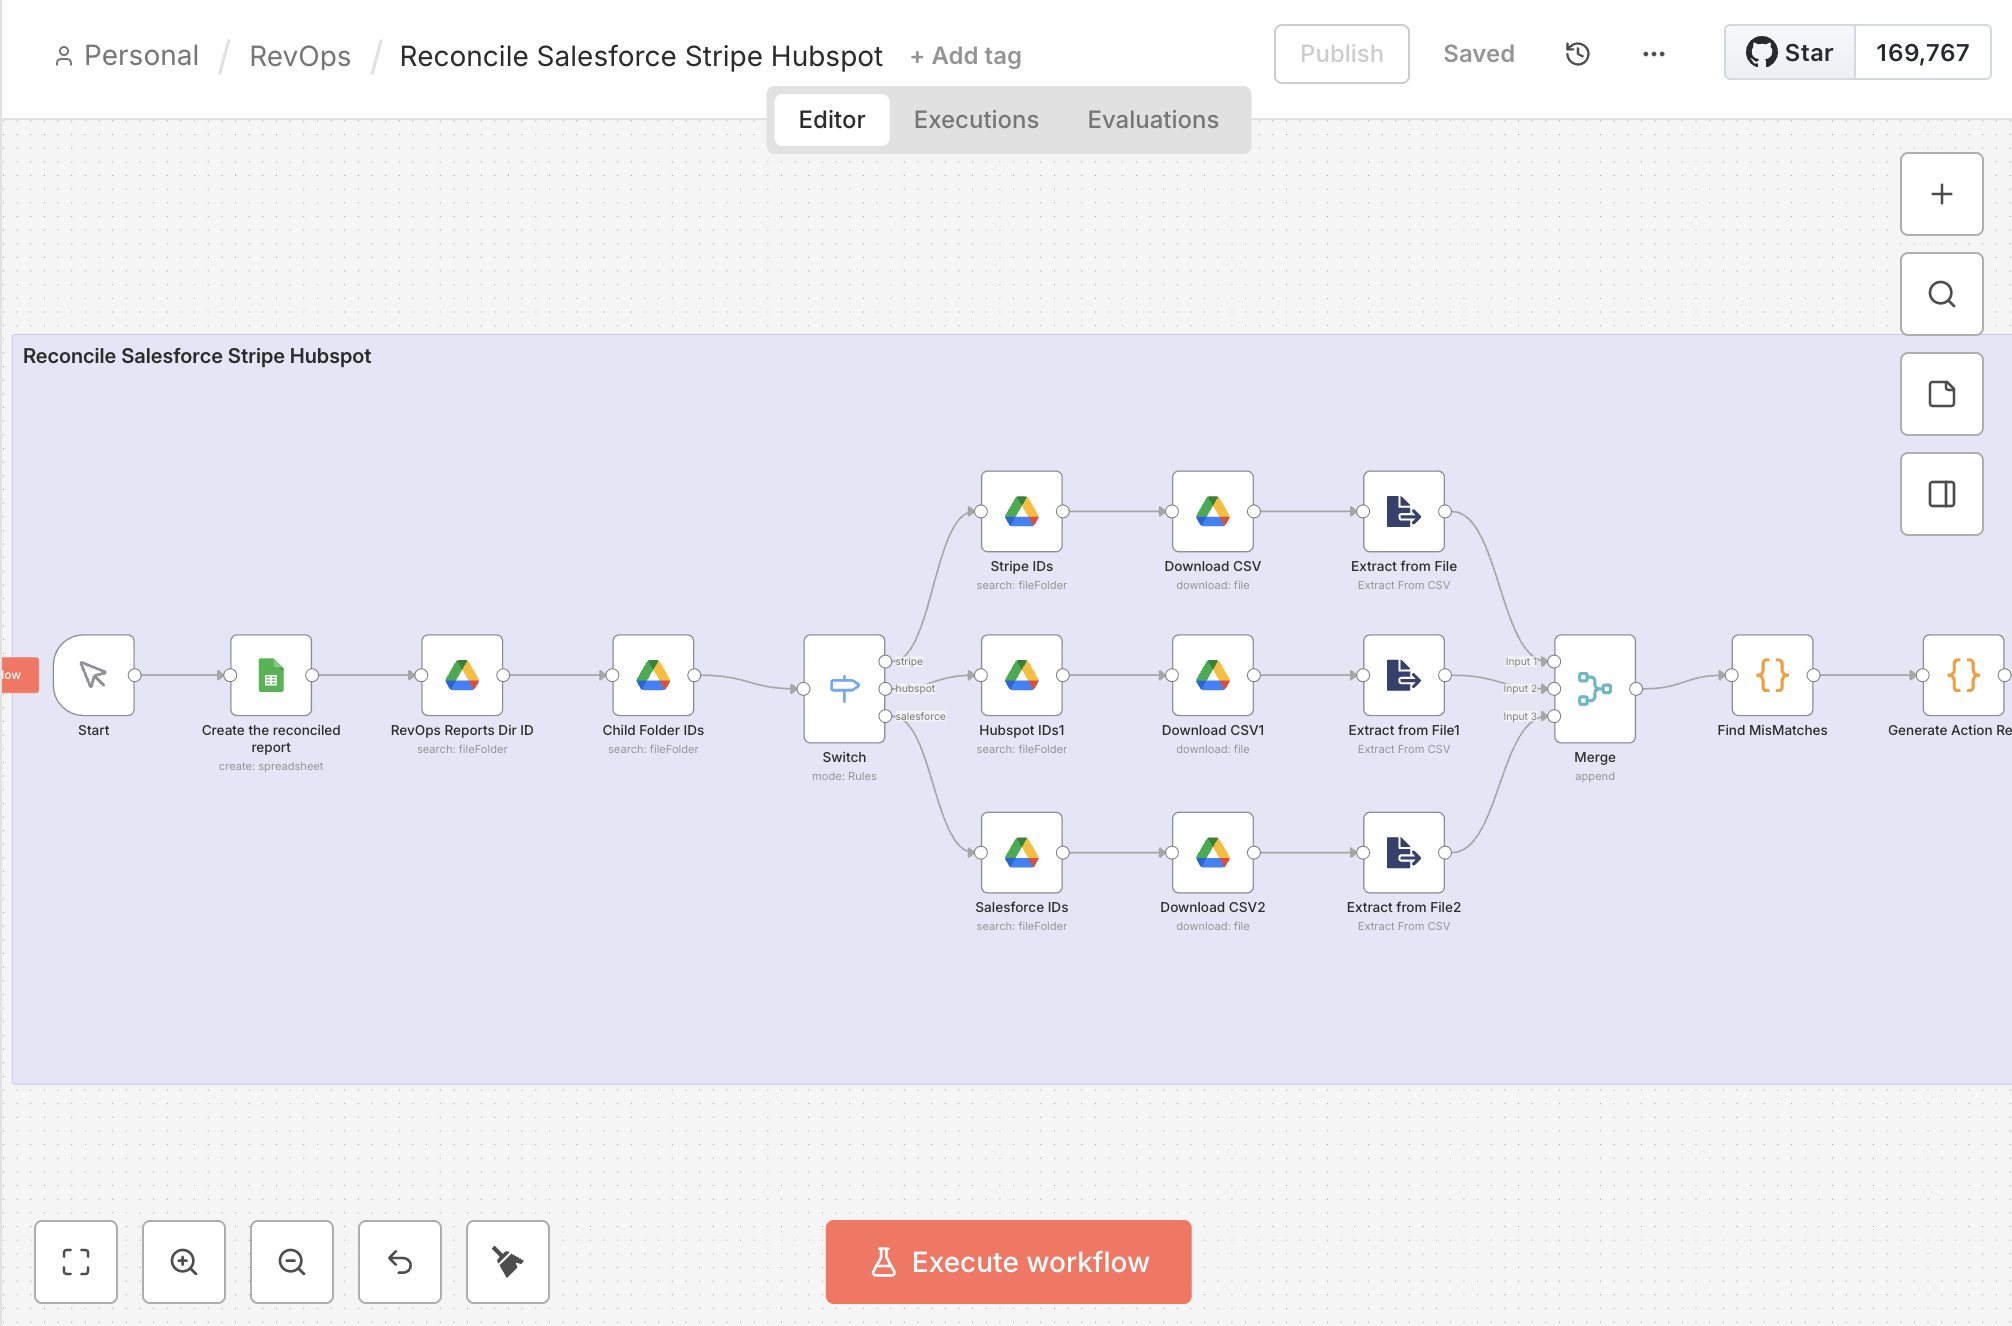
Task: Click the Add tag link
Action: pos(966,57)
